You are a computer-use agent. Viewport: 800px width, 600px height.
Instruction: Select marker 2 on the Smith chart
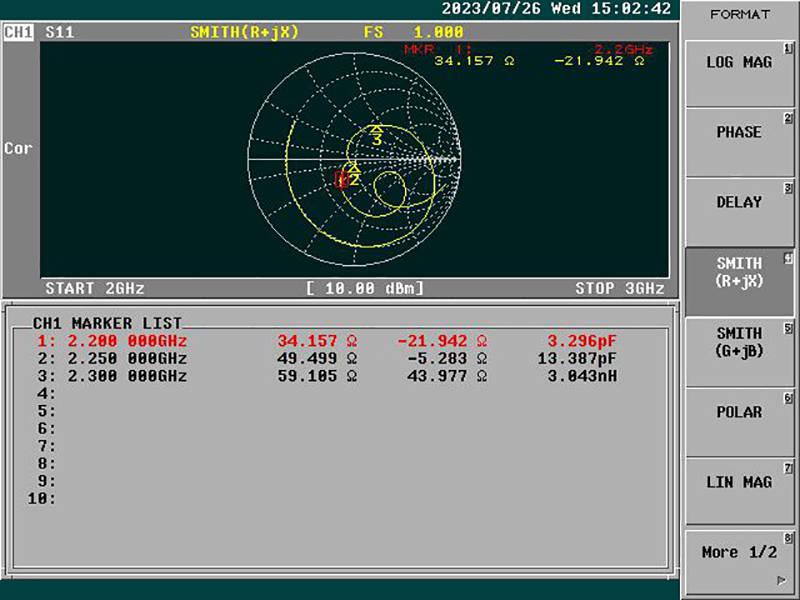pos(354,175)
